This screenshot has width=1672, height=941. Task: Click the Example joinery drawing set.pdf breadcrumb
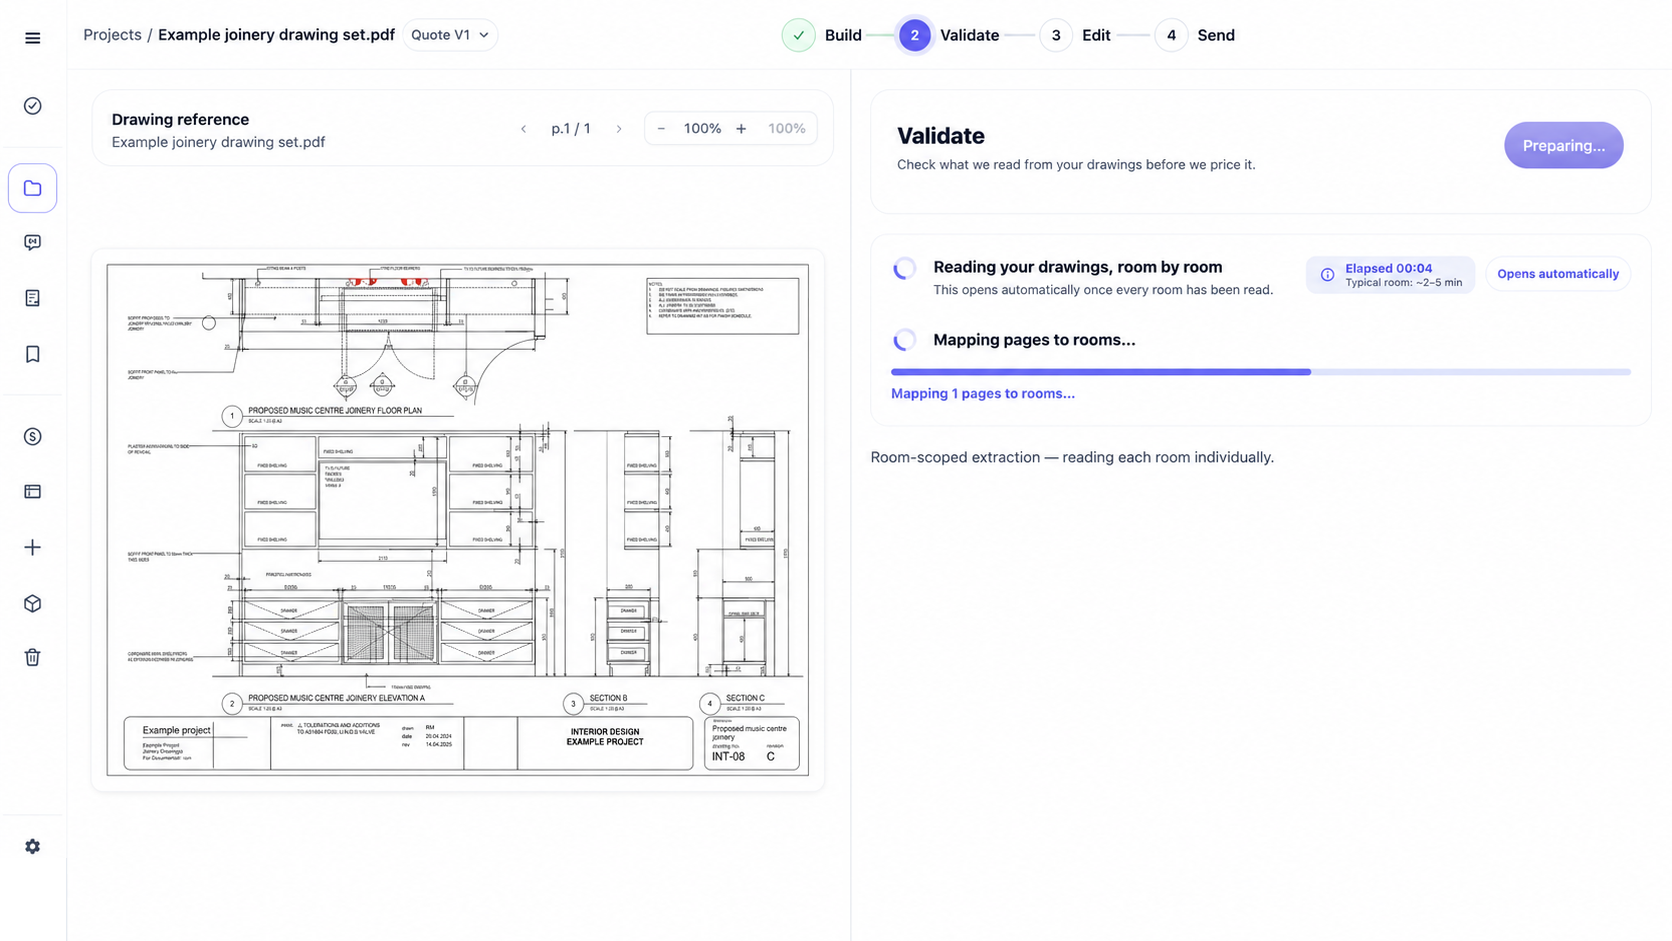(x=276, y=35)
